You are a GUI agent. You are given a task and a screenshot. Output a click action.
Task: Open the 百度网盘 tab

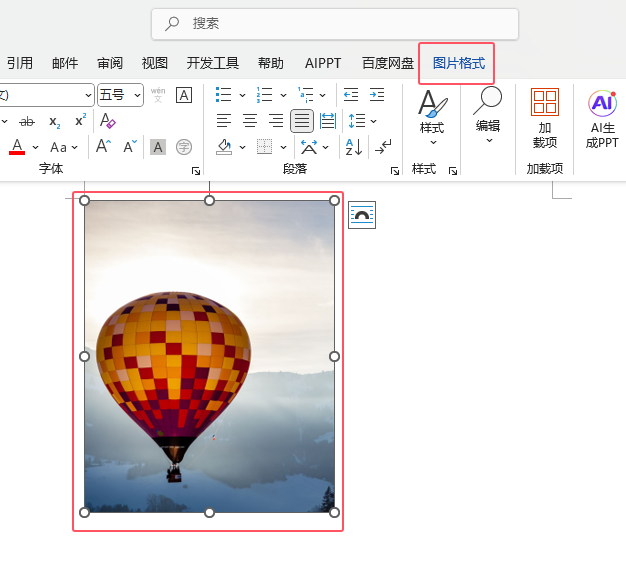pyautogui.click(x=388, y=63)
